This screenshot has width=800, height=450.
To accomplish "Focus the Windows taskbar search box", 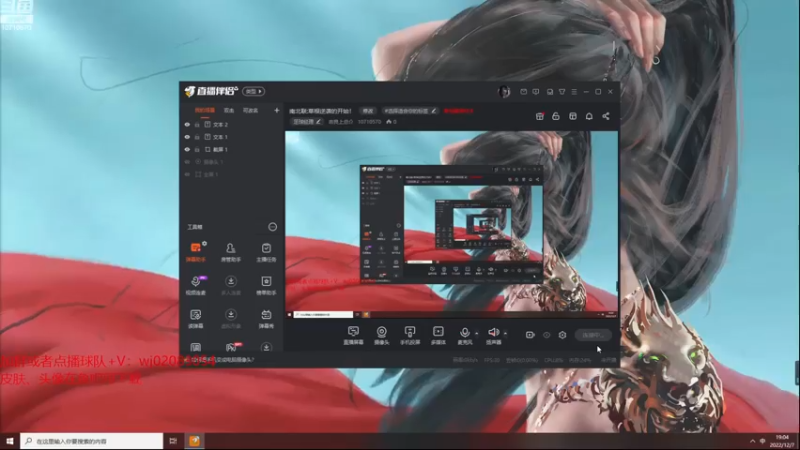I will (x=92, y=441).
